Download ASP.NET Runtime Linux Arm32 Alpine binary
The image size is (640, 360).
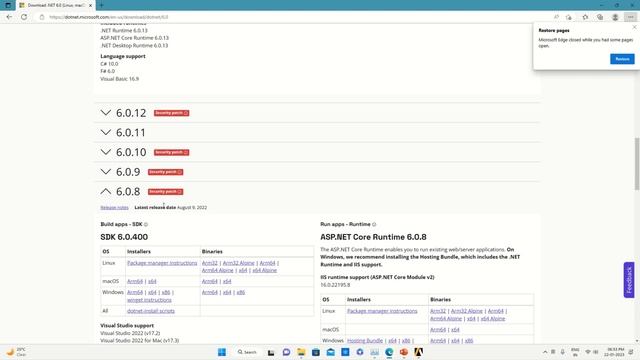467,311
